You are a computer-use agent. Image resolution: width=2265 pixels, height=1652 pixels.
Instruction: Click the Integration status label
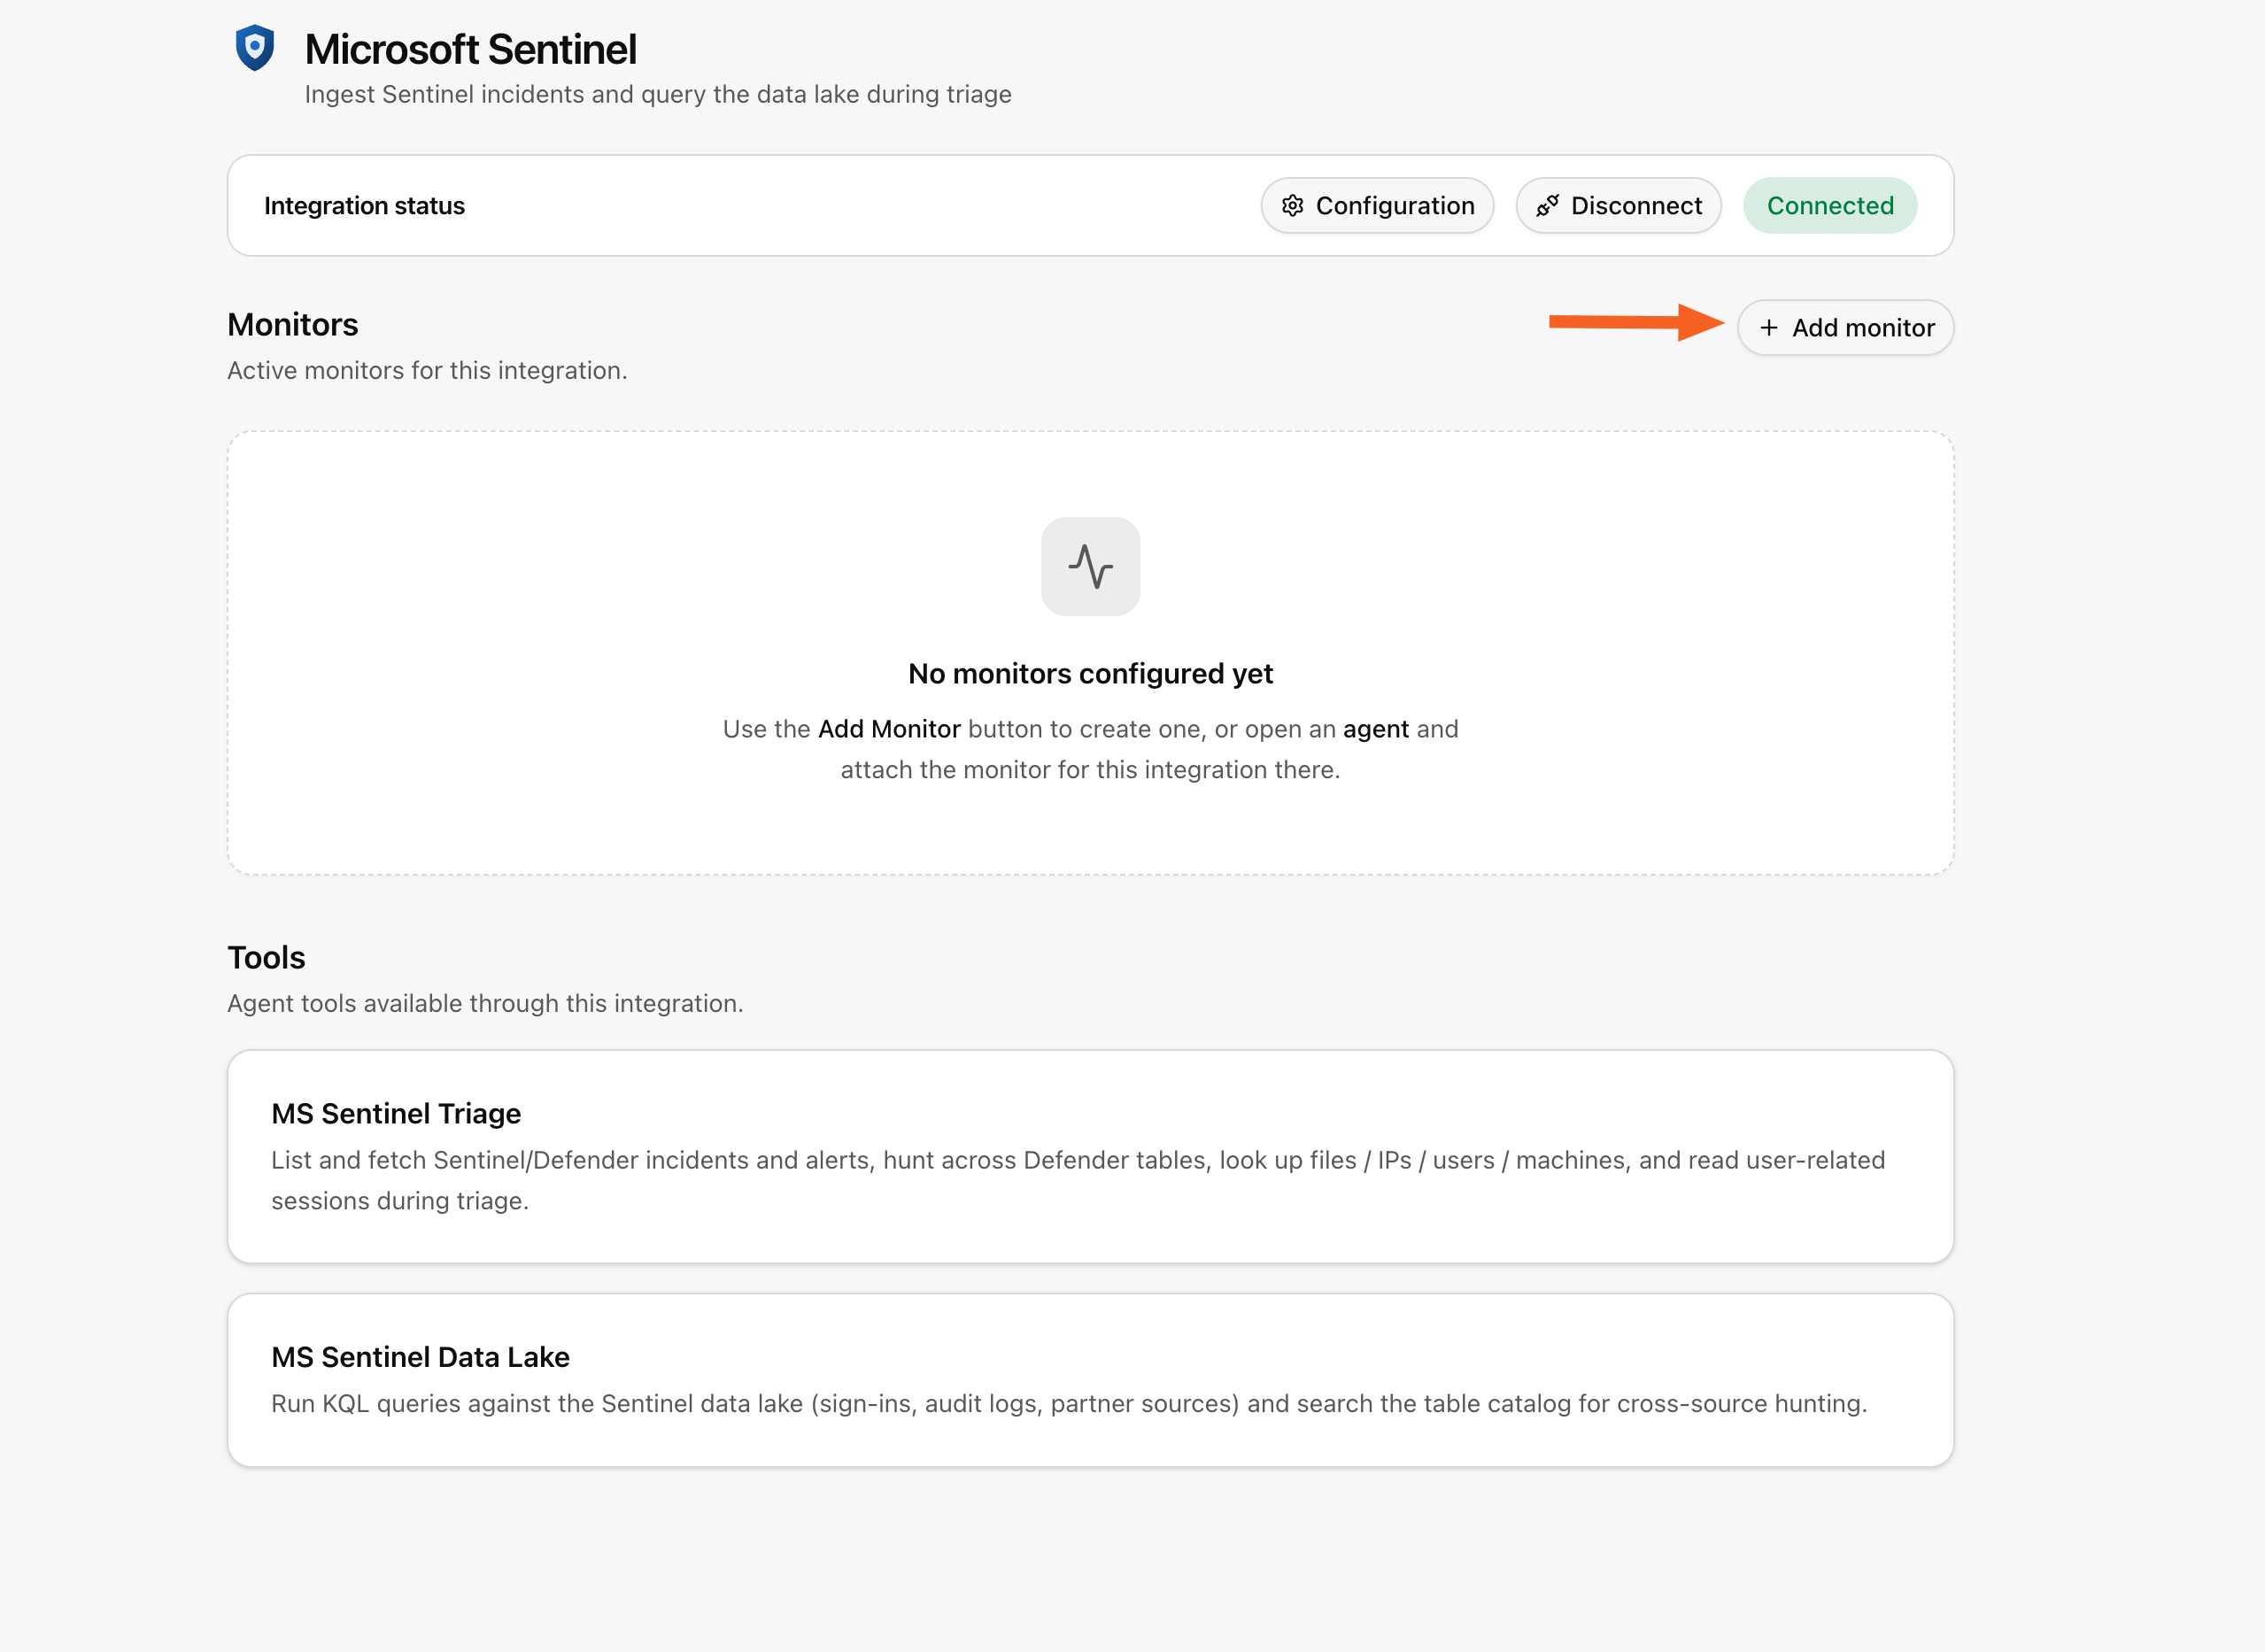coord(364,205)
